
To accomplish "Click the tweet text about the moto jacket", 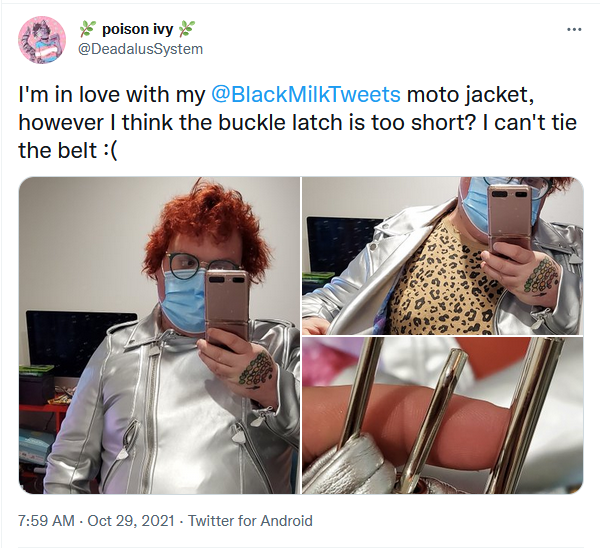I will [297, 122].
